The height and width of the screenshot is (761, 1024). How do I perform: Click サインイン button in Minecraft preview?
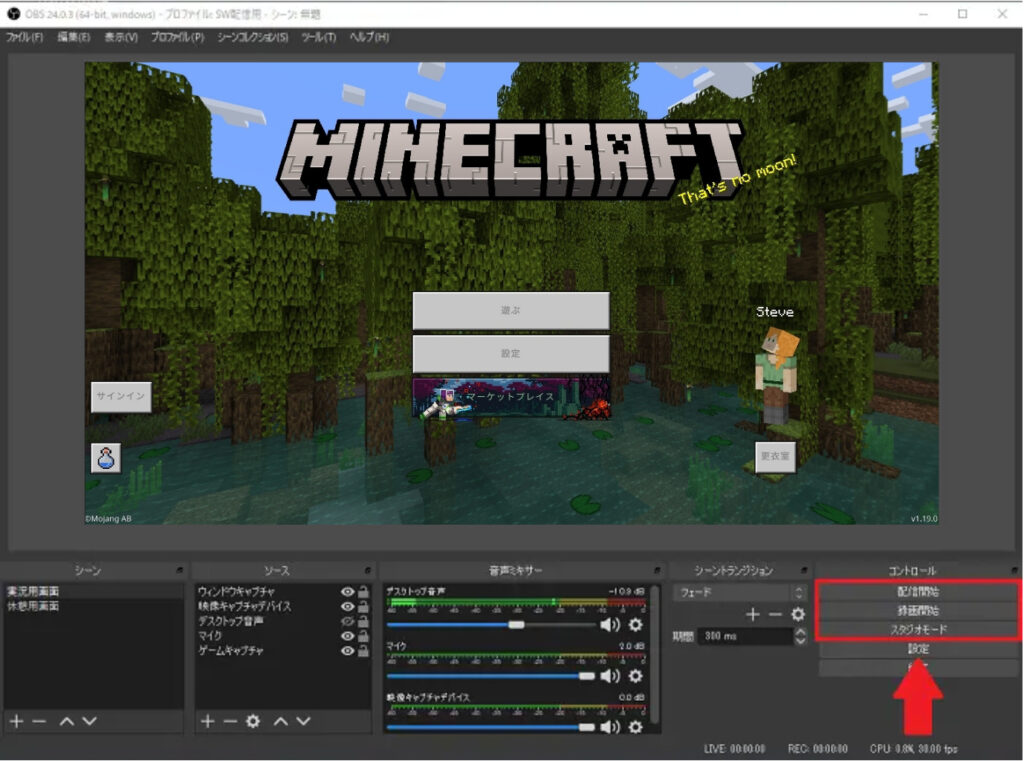coord(121,397)
